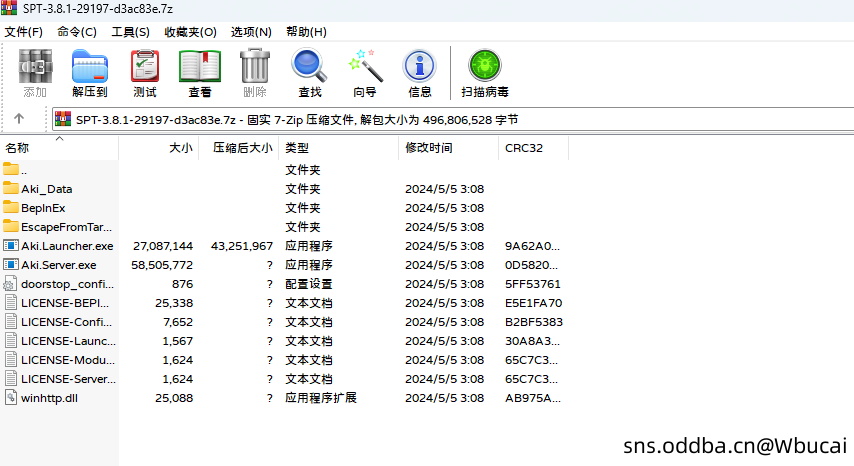Click the LICENSE-Launc... document icon
Screen dimensions: 854x466
pos(11,341)
